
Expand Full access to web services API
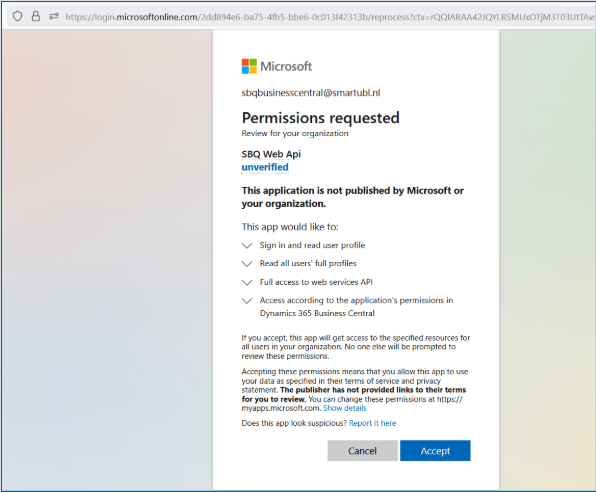point(247,283)
